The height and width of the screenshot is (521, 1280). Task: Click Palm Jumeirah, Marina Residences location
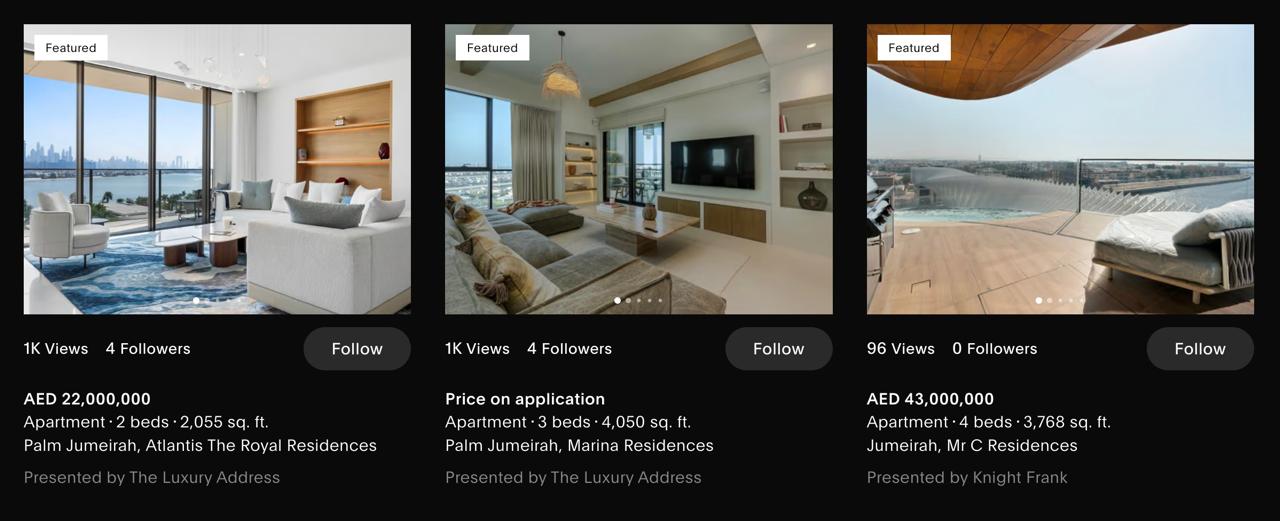pyautogui.click(x=579, y=446)
